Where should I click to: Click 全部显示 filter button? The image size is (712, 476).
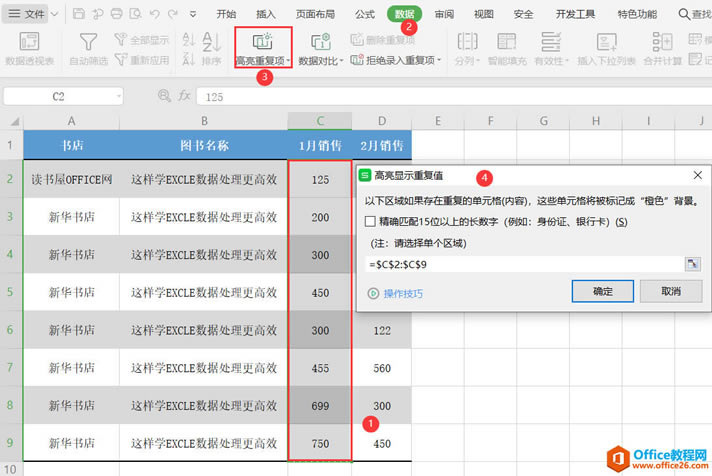click(x=142, y=40)
